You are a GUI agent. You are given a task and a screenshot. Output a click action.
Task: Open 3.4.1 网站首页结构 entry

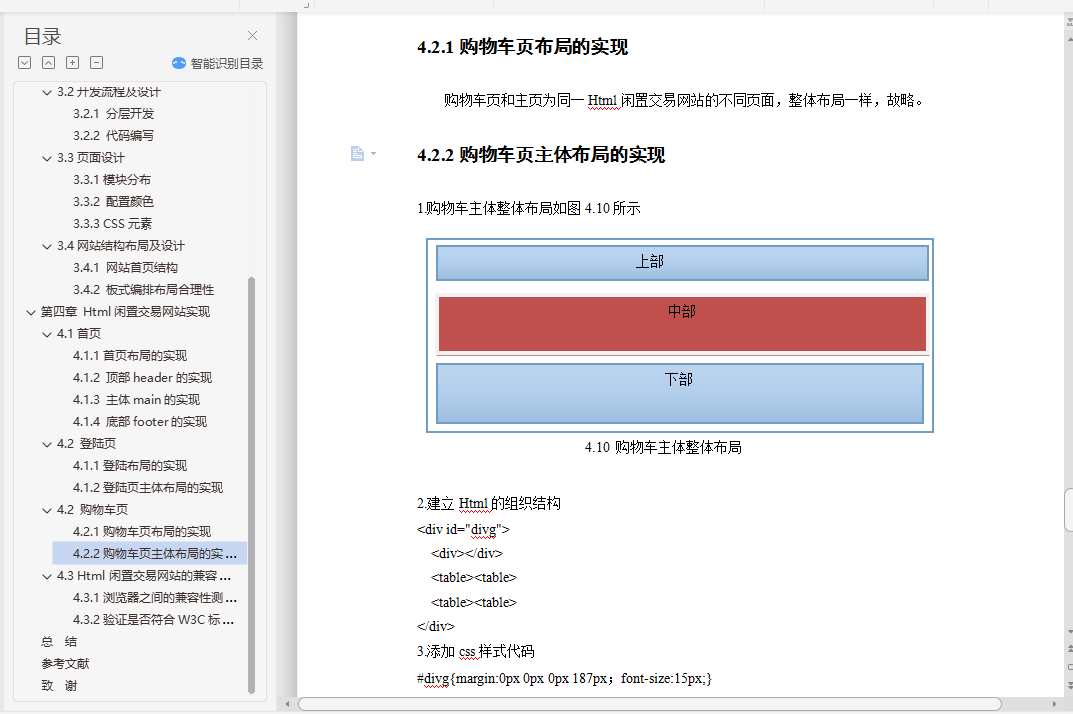125,268
